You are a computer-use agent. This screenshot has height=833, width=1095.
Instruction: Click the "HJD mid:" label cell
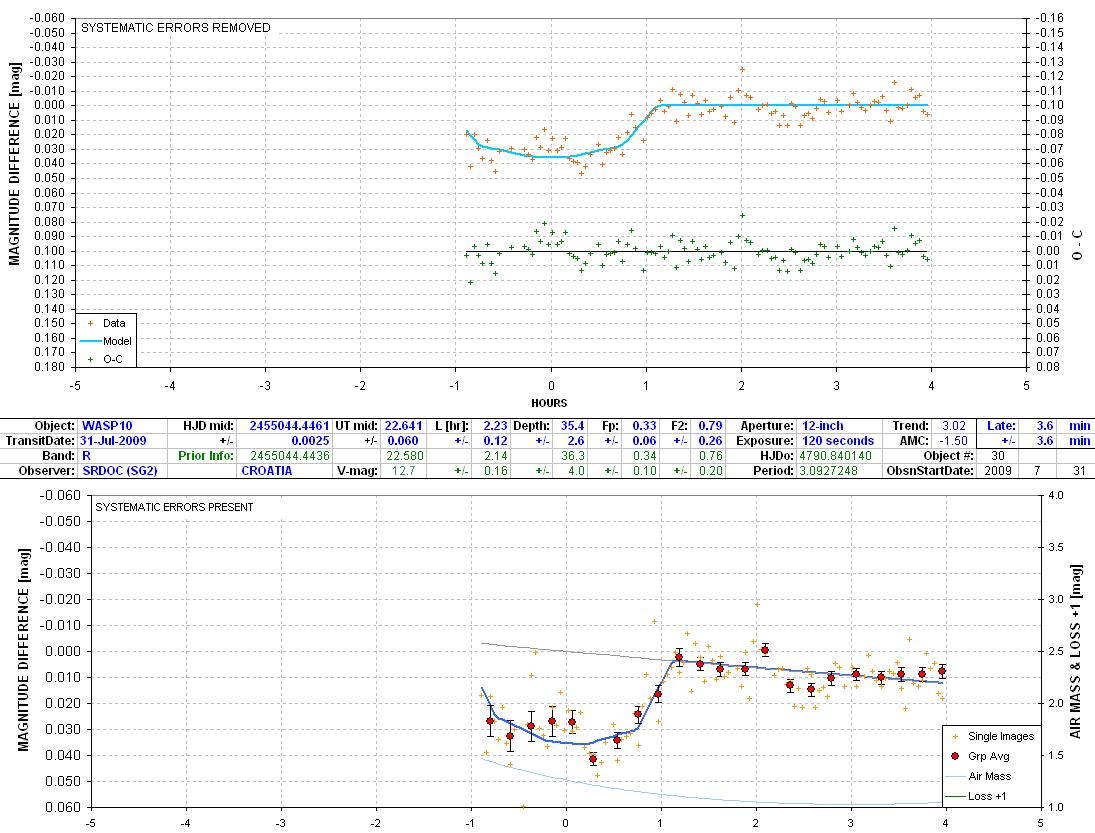pos(207,426)
